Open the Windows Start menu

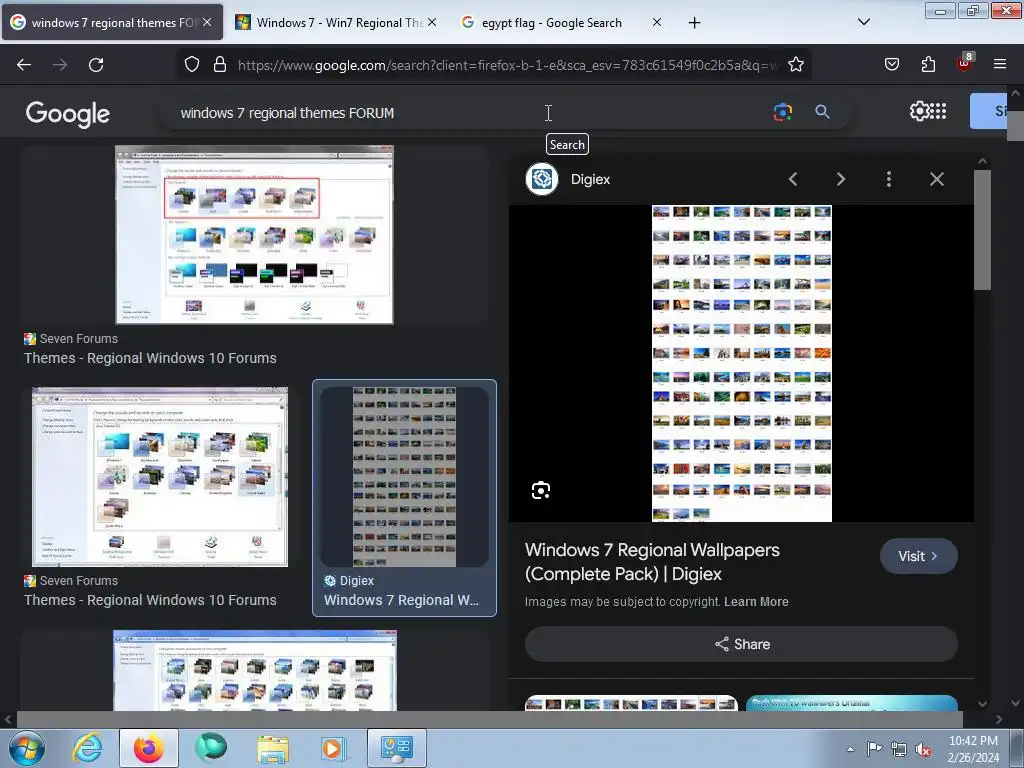pyautogui.click(x=27, y=748)
